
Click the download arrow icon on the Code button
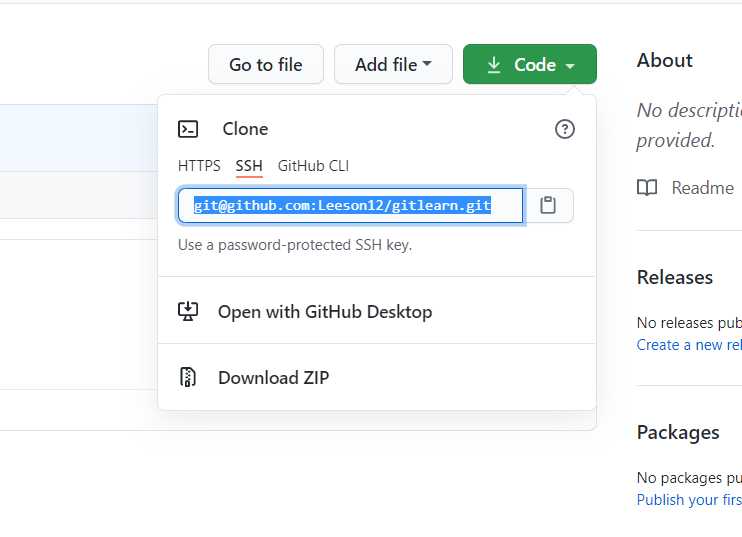[494, 65]
